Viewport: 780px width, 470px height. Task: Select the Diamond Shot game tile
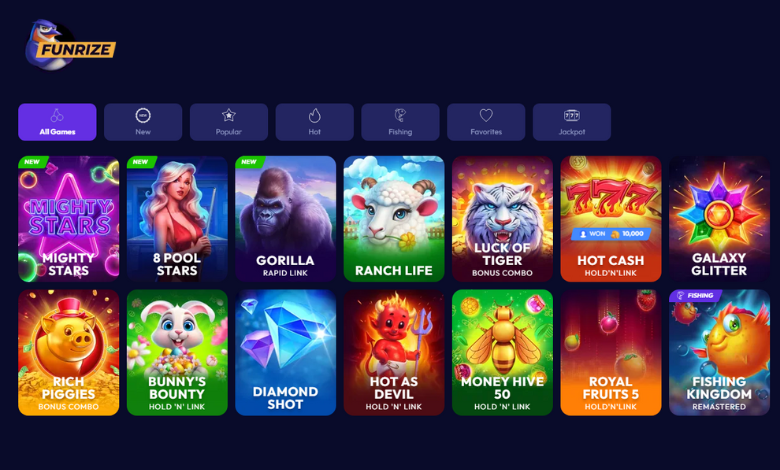tap(286, 353)
